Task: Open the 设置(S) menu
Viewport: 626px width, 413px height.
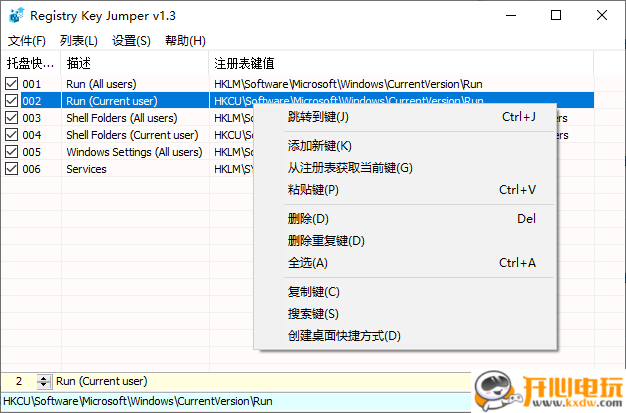Action: [131, 41]
